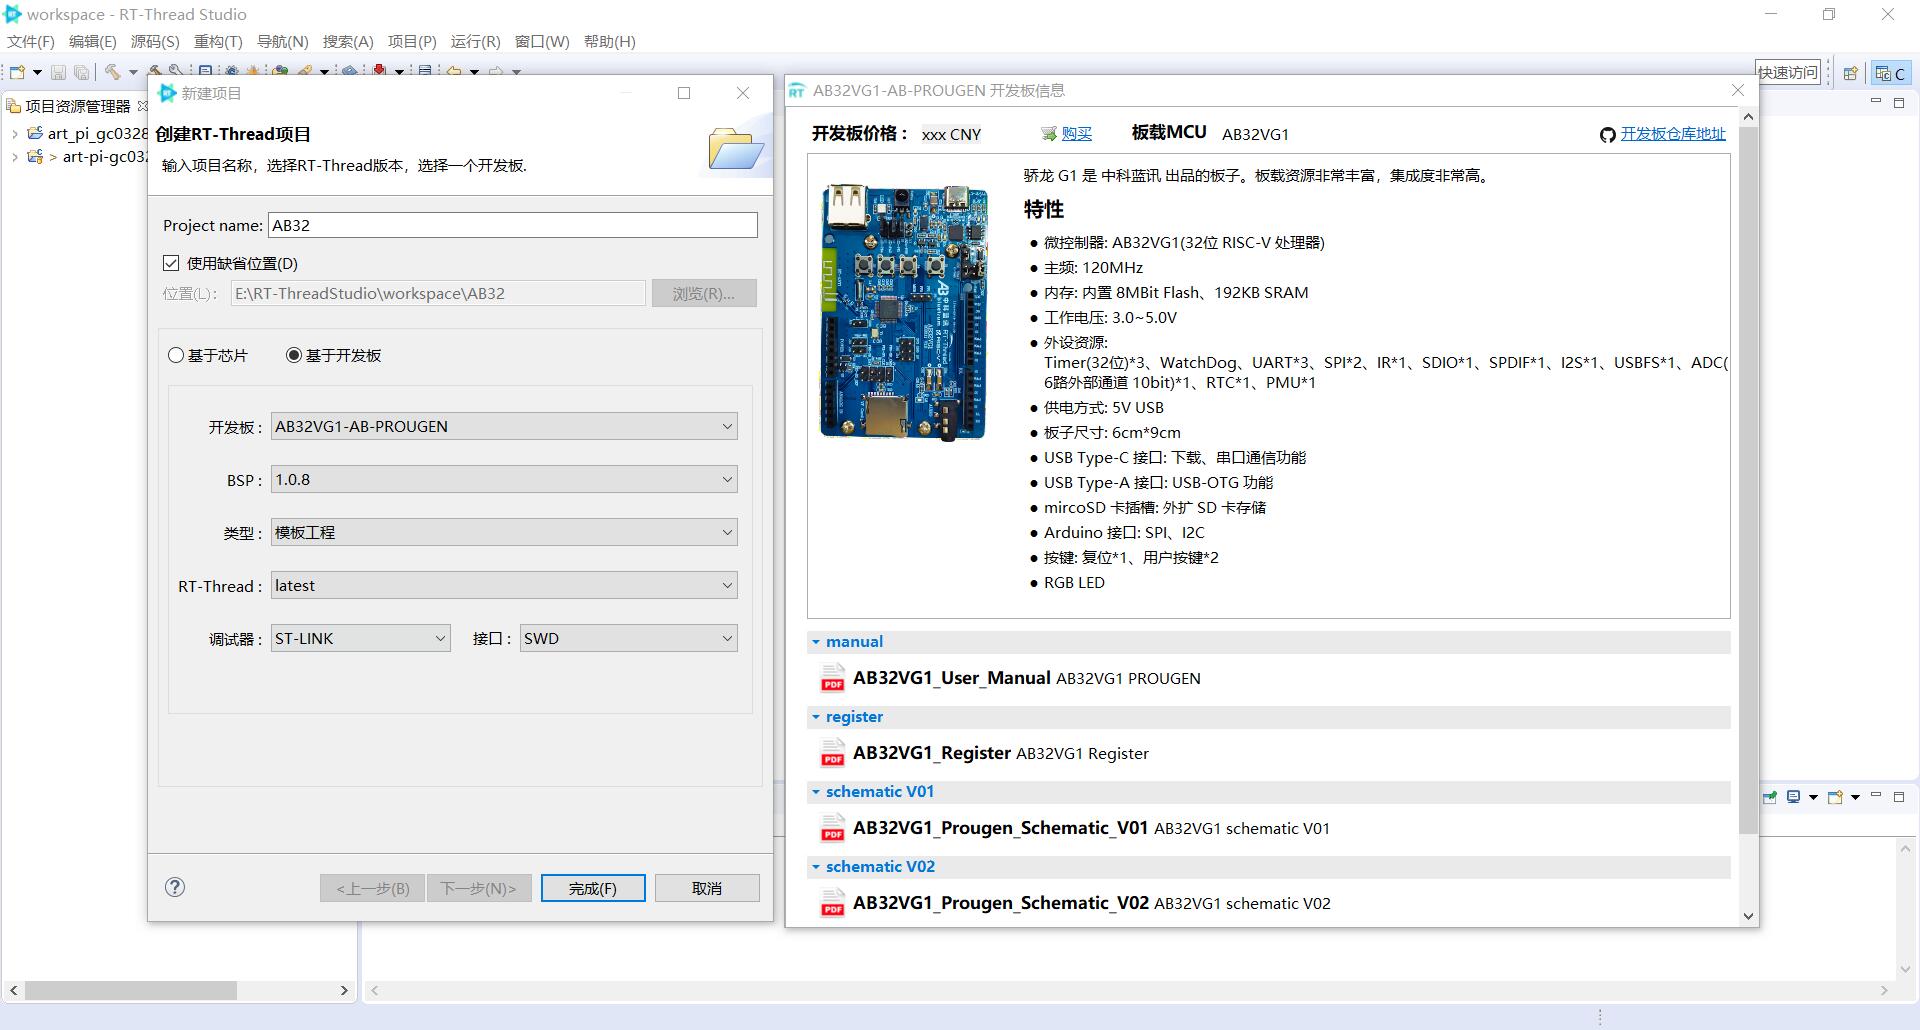The height and width of the screenshot is (1030, 1920).
Task: Open the New wizard dropdown arrow
Action: 37,72
